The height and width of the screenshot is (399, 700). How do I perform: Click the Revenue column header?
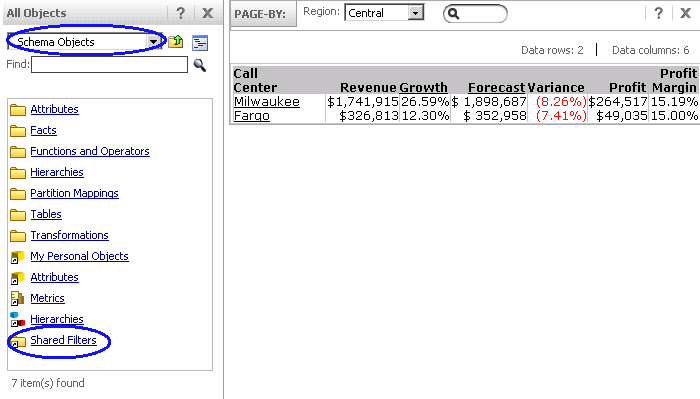tap(368, 87)
